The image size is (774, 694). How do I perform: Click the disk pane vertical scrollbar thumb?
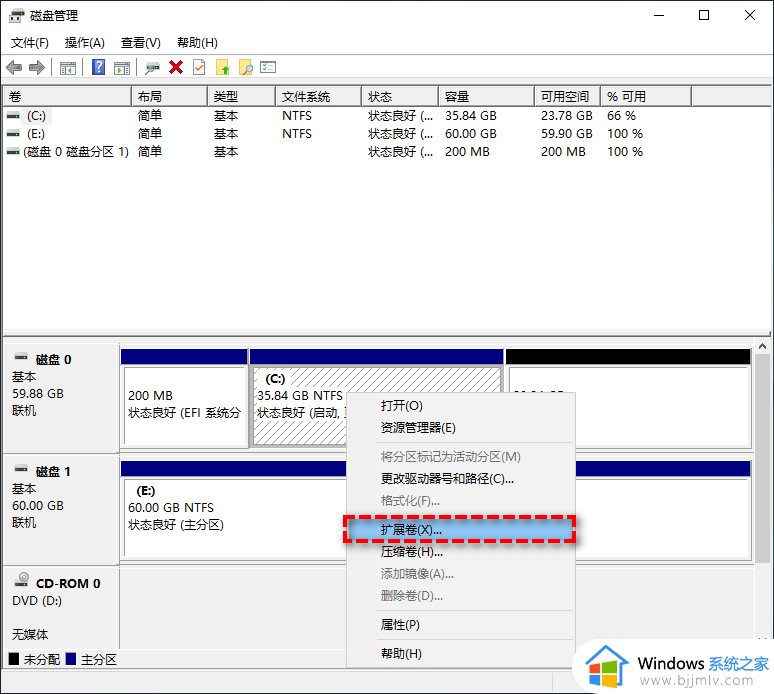pyautogui.click(x=762, y=458)
